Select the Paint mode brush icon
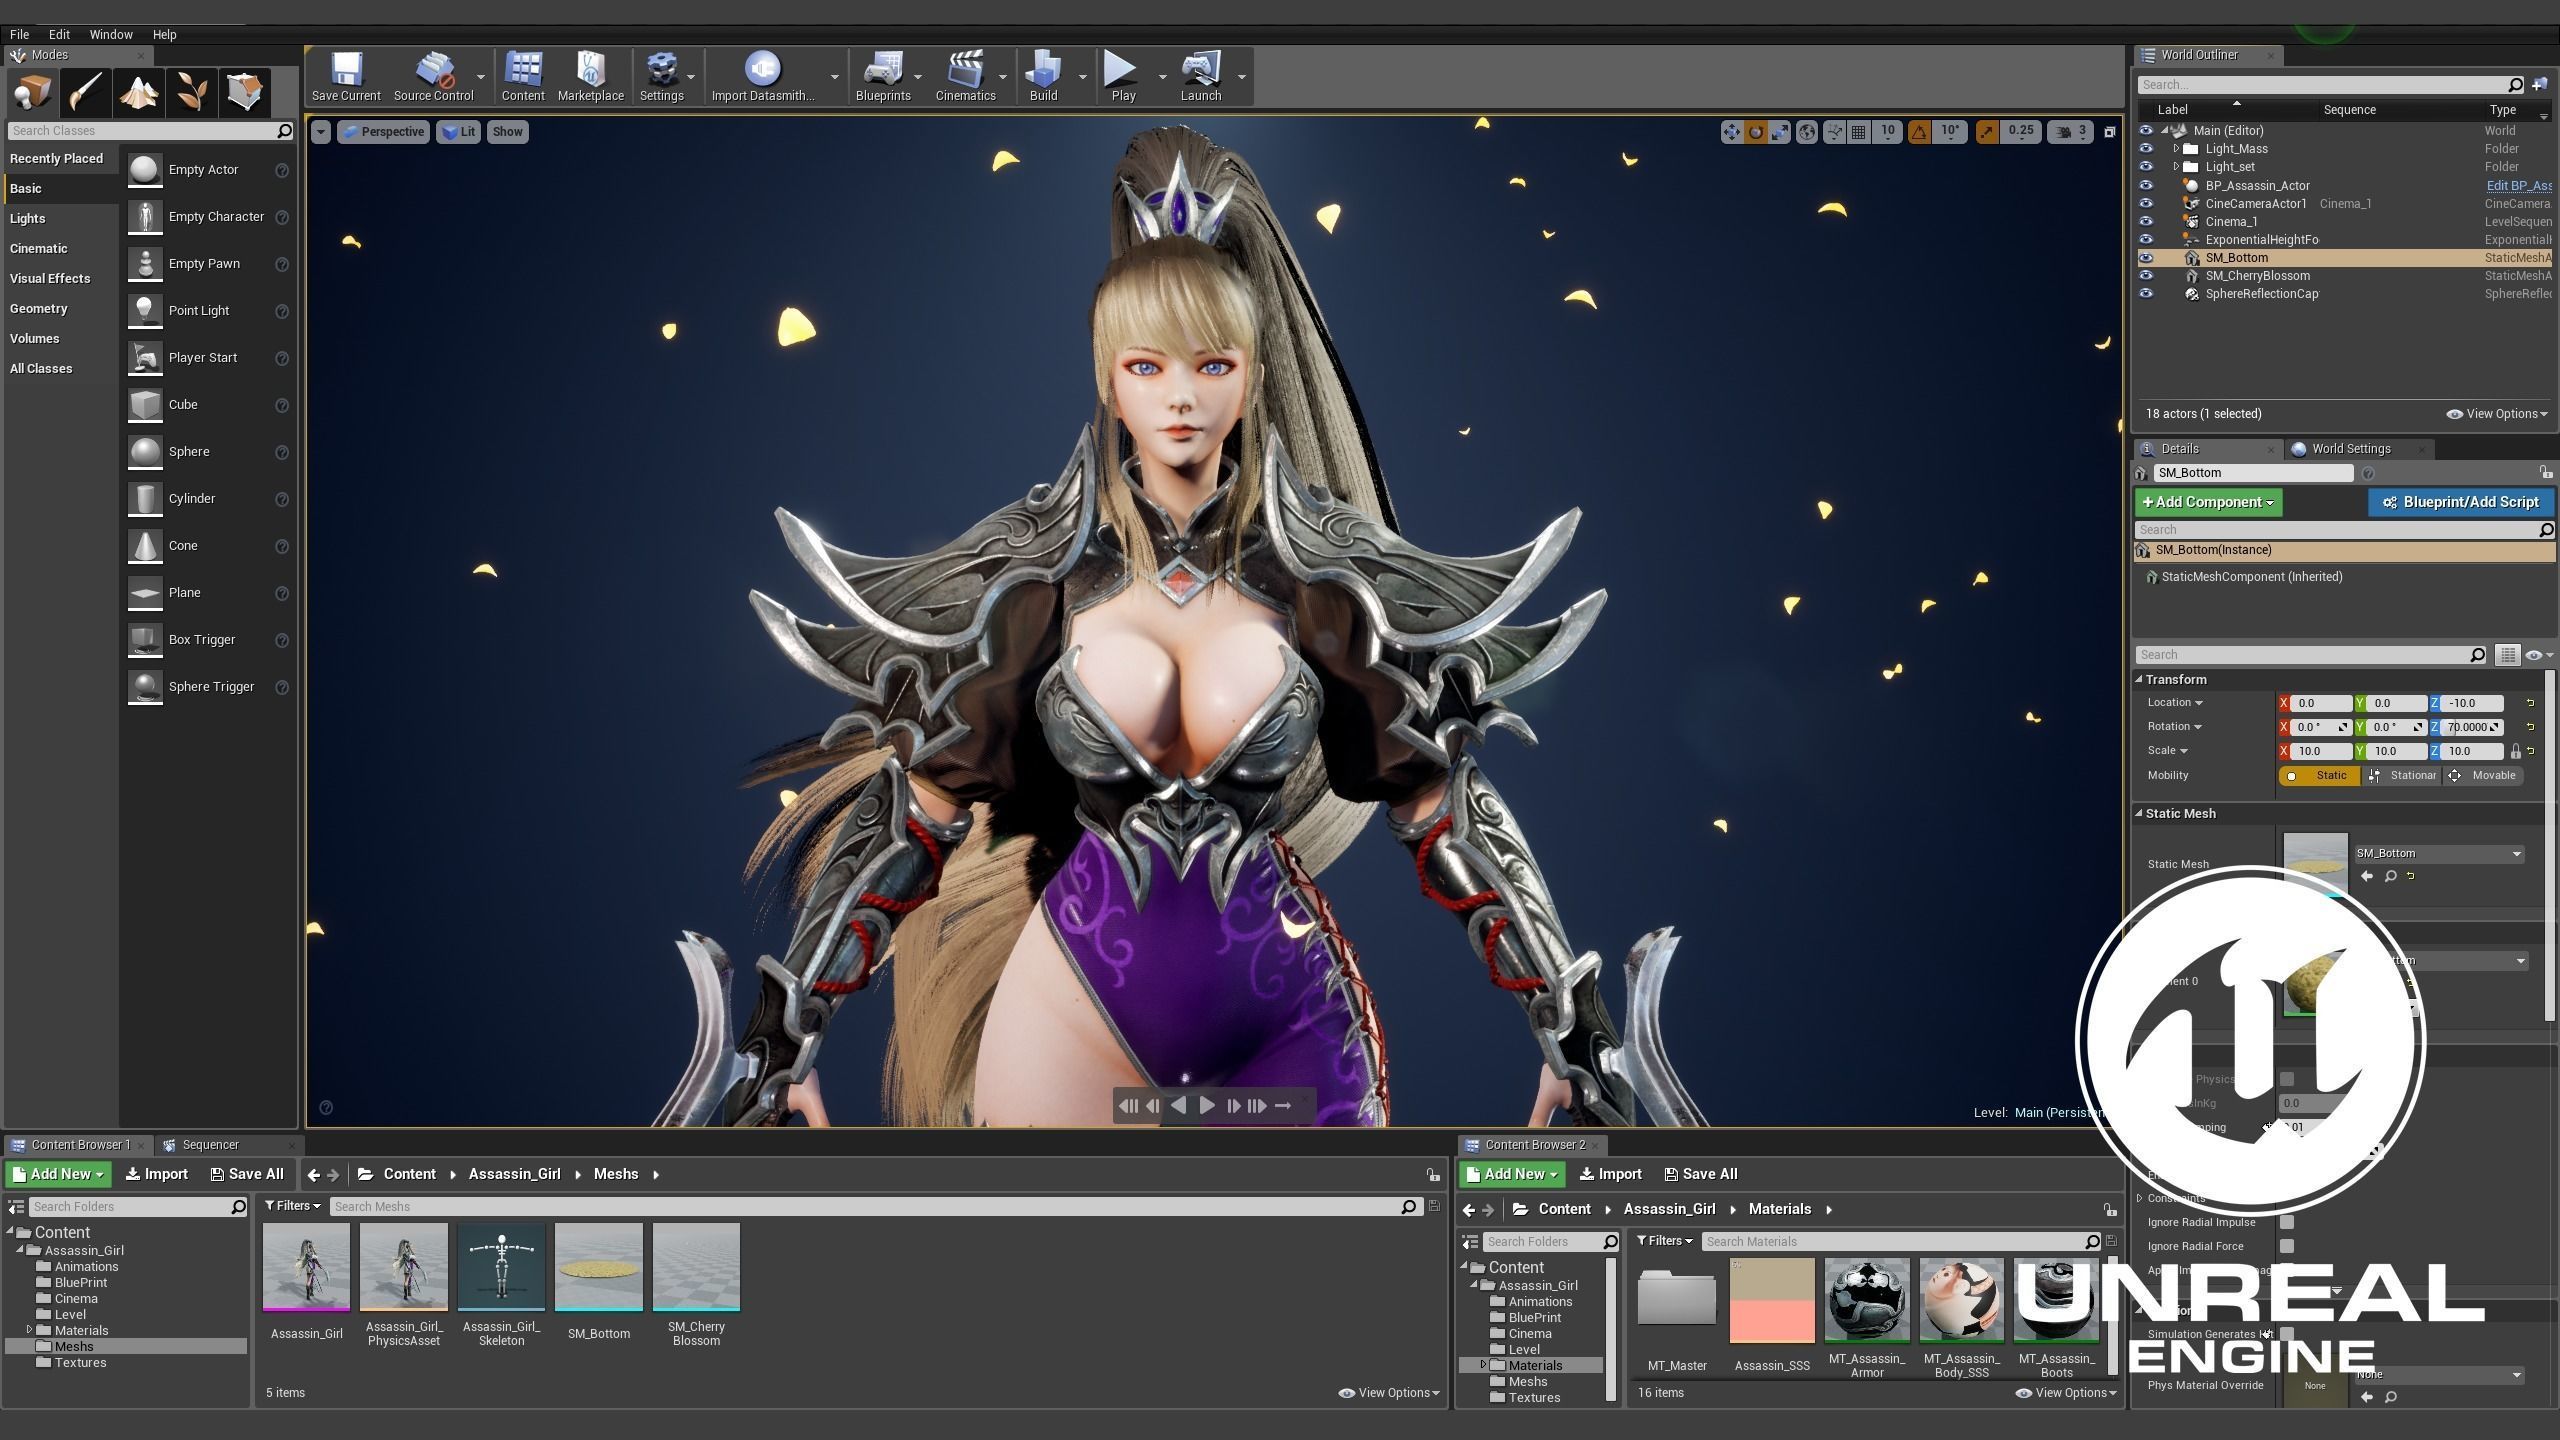This screenshot has height=1440, width=2560. coord(85,92)
